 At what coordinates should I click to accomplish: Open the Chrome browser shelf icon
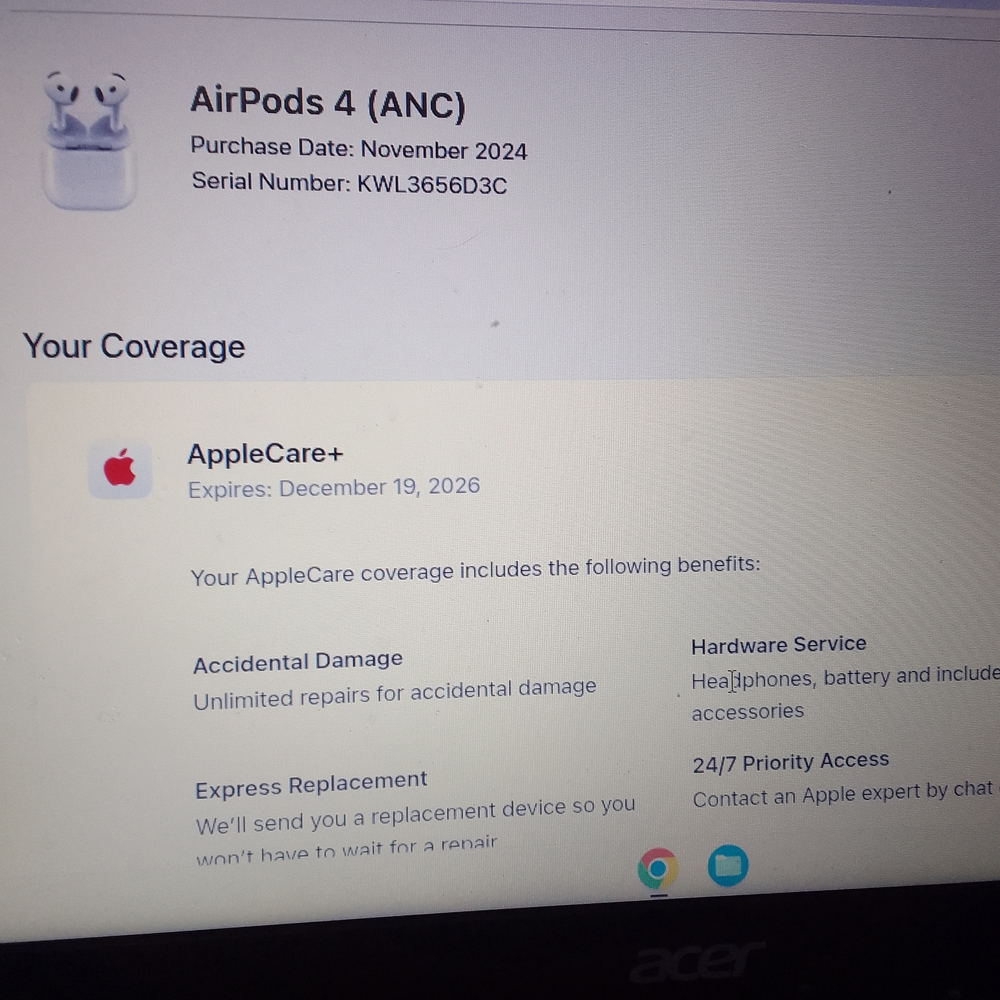click(658, 868)
